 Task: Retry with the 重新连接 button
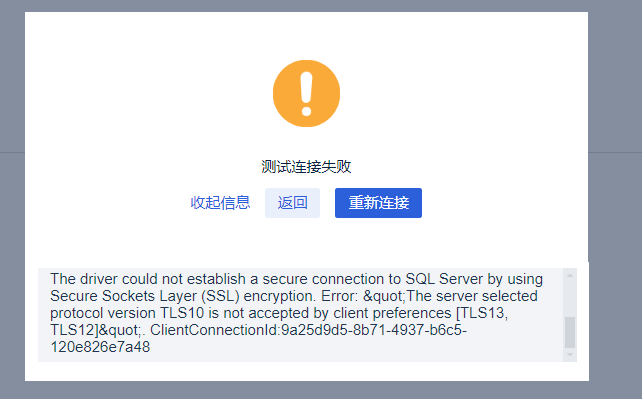point(378,203)
